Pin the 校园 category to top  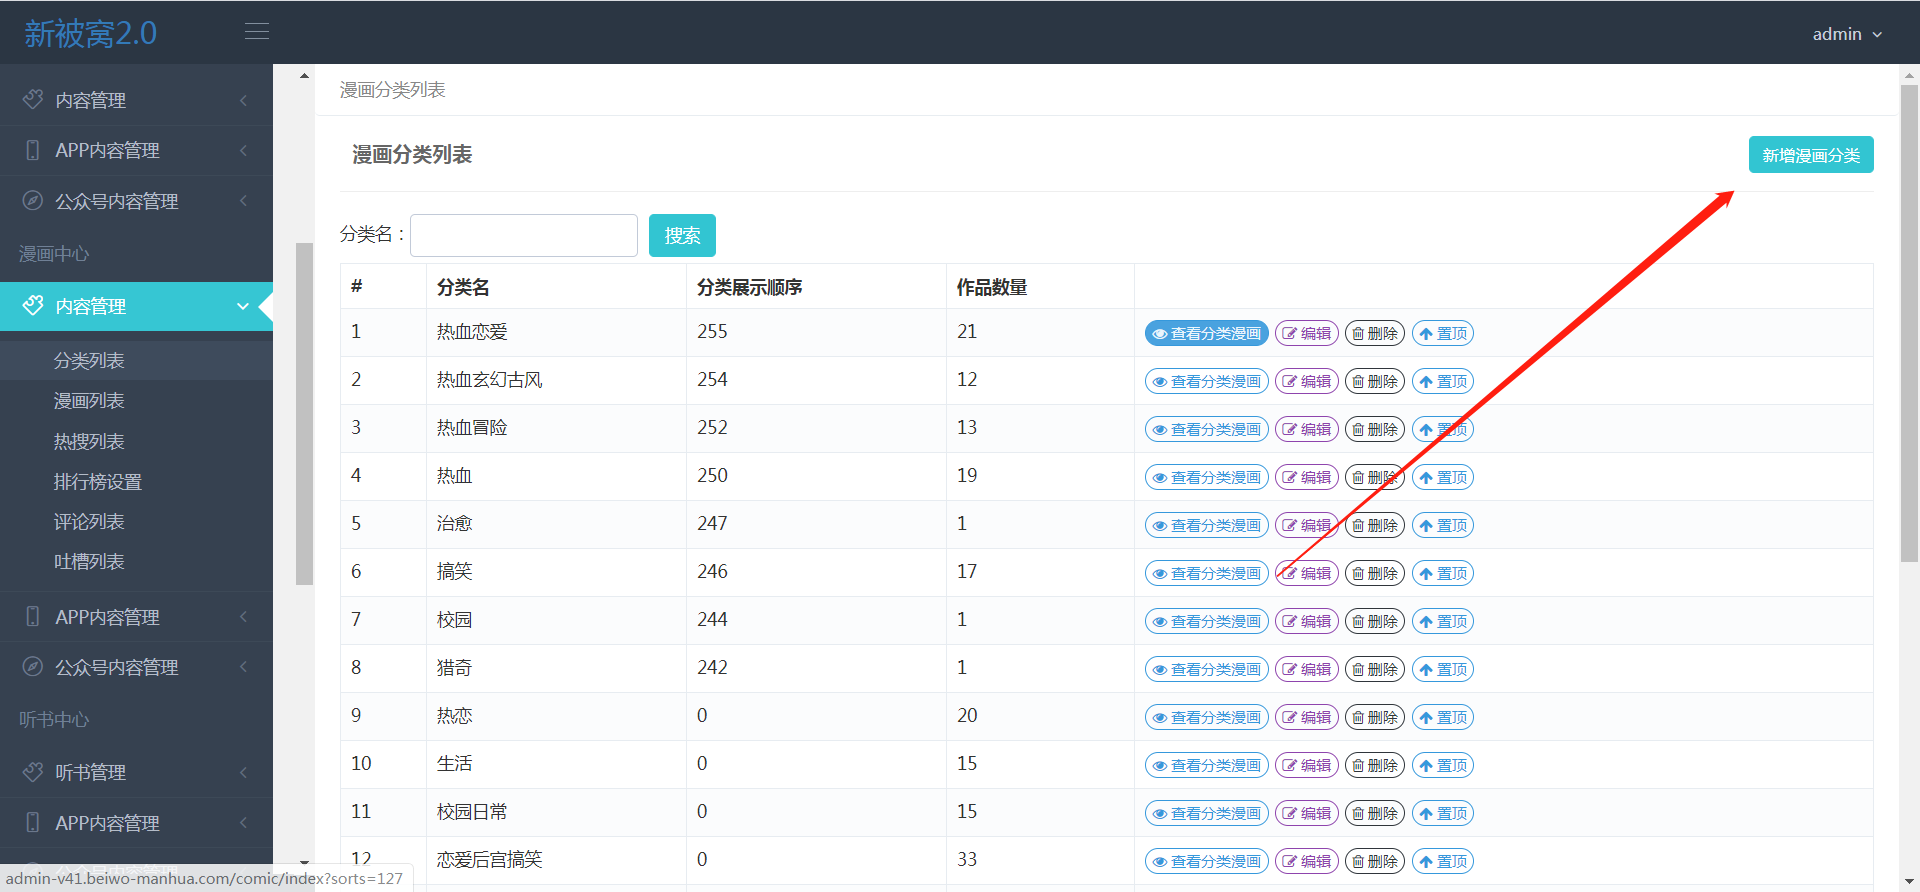point(1442,621)
